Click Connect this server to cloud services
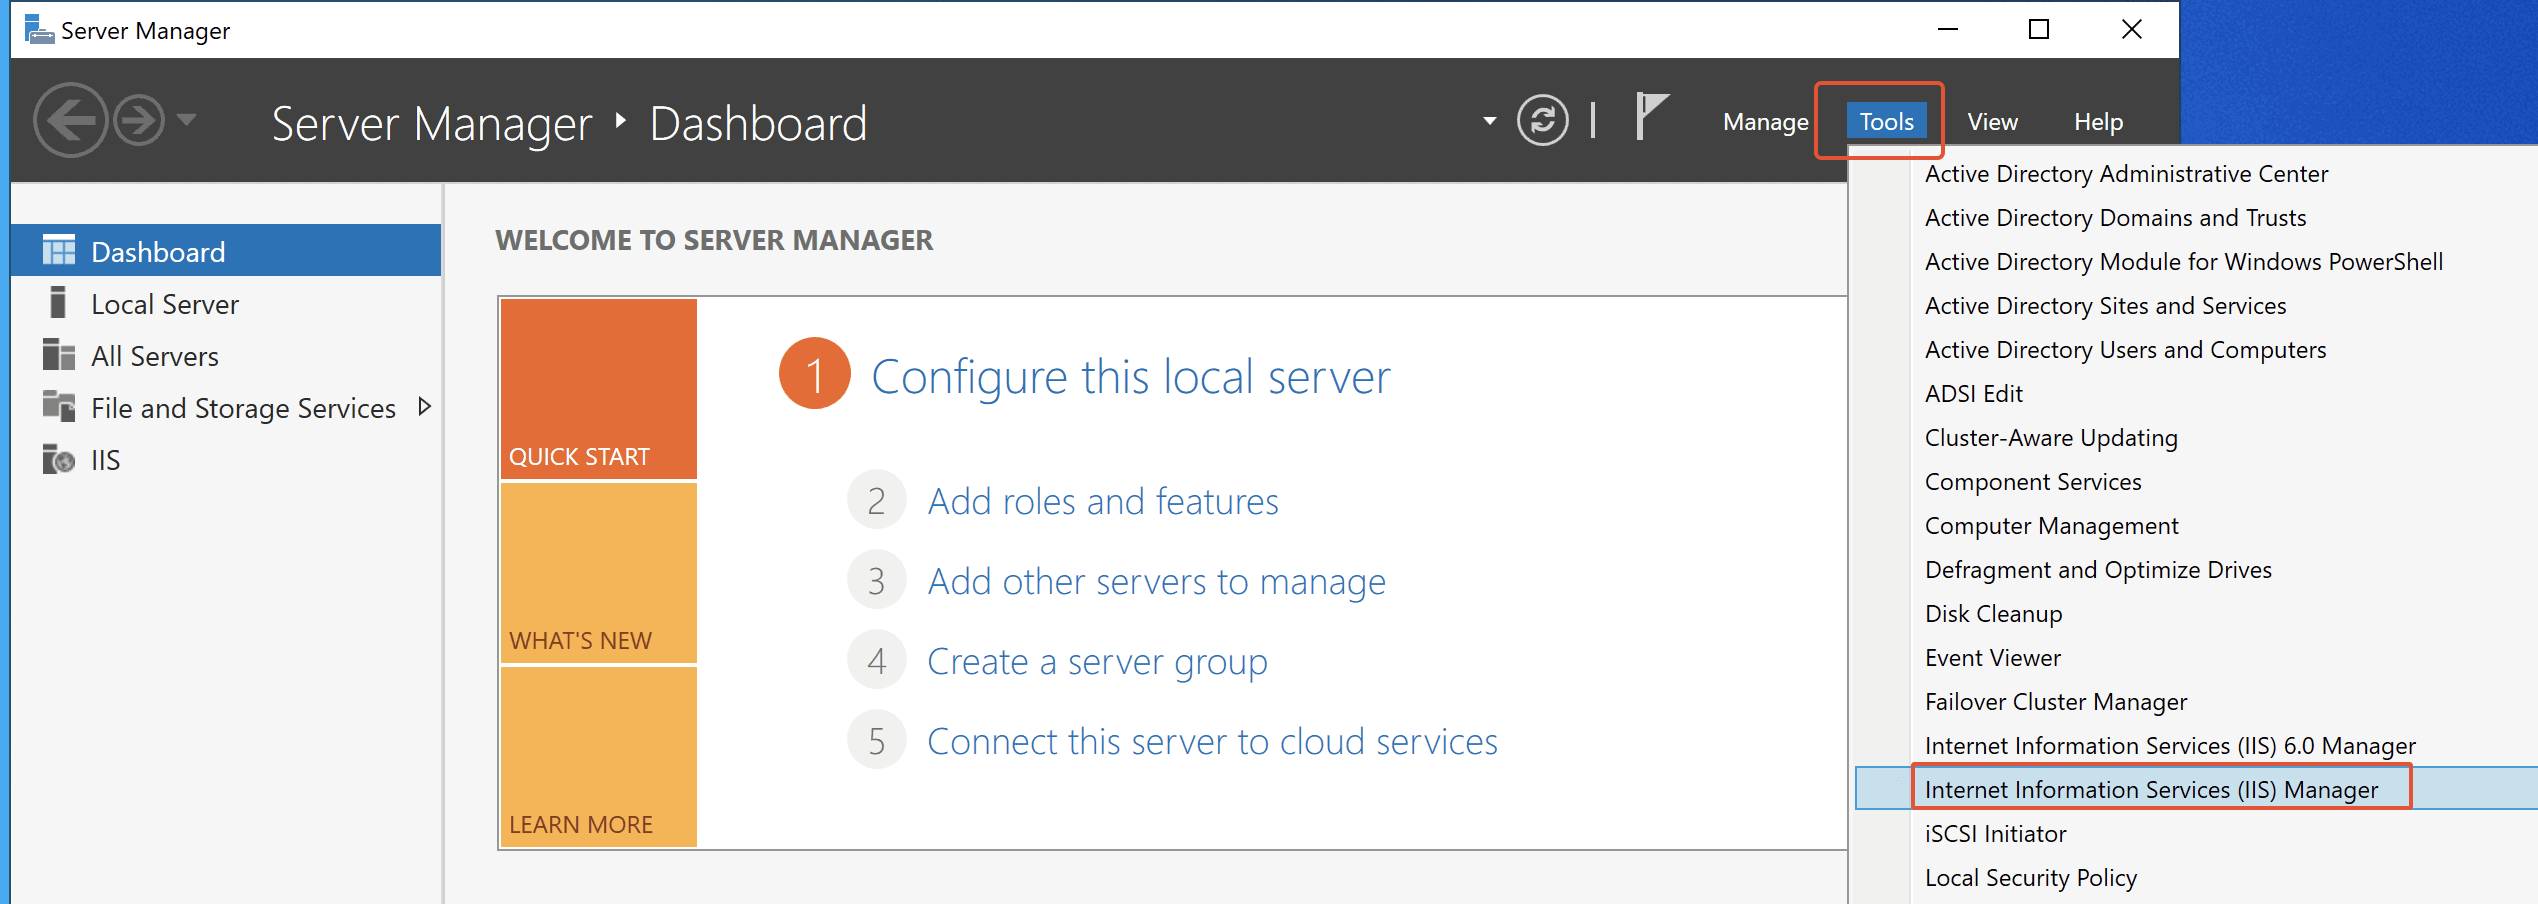Image resolution: width=2538 pixels, height=904 pixels. [x=1212, y=741]
